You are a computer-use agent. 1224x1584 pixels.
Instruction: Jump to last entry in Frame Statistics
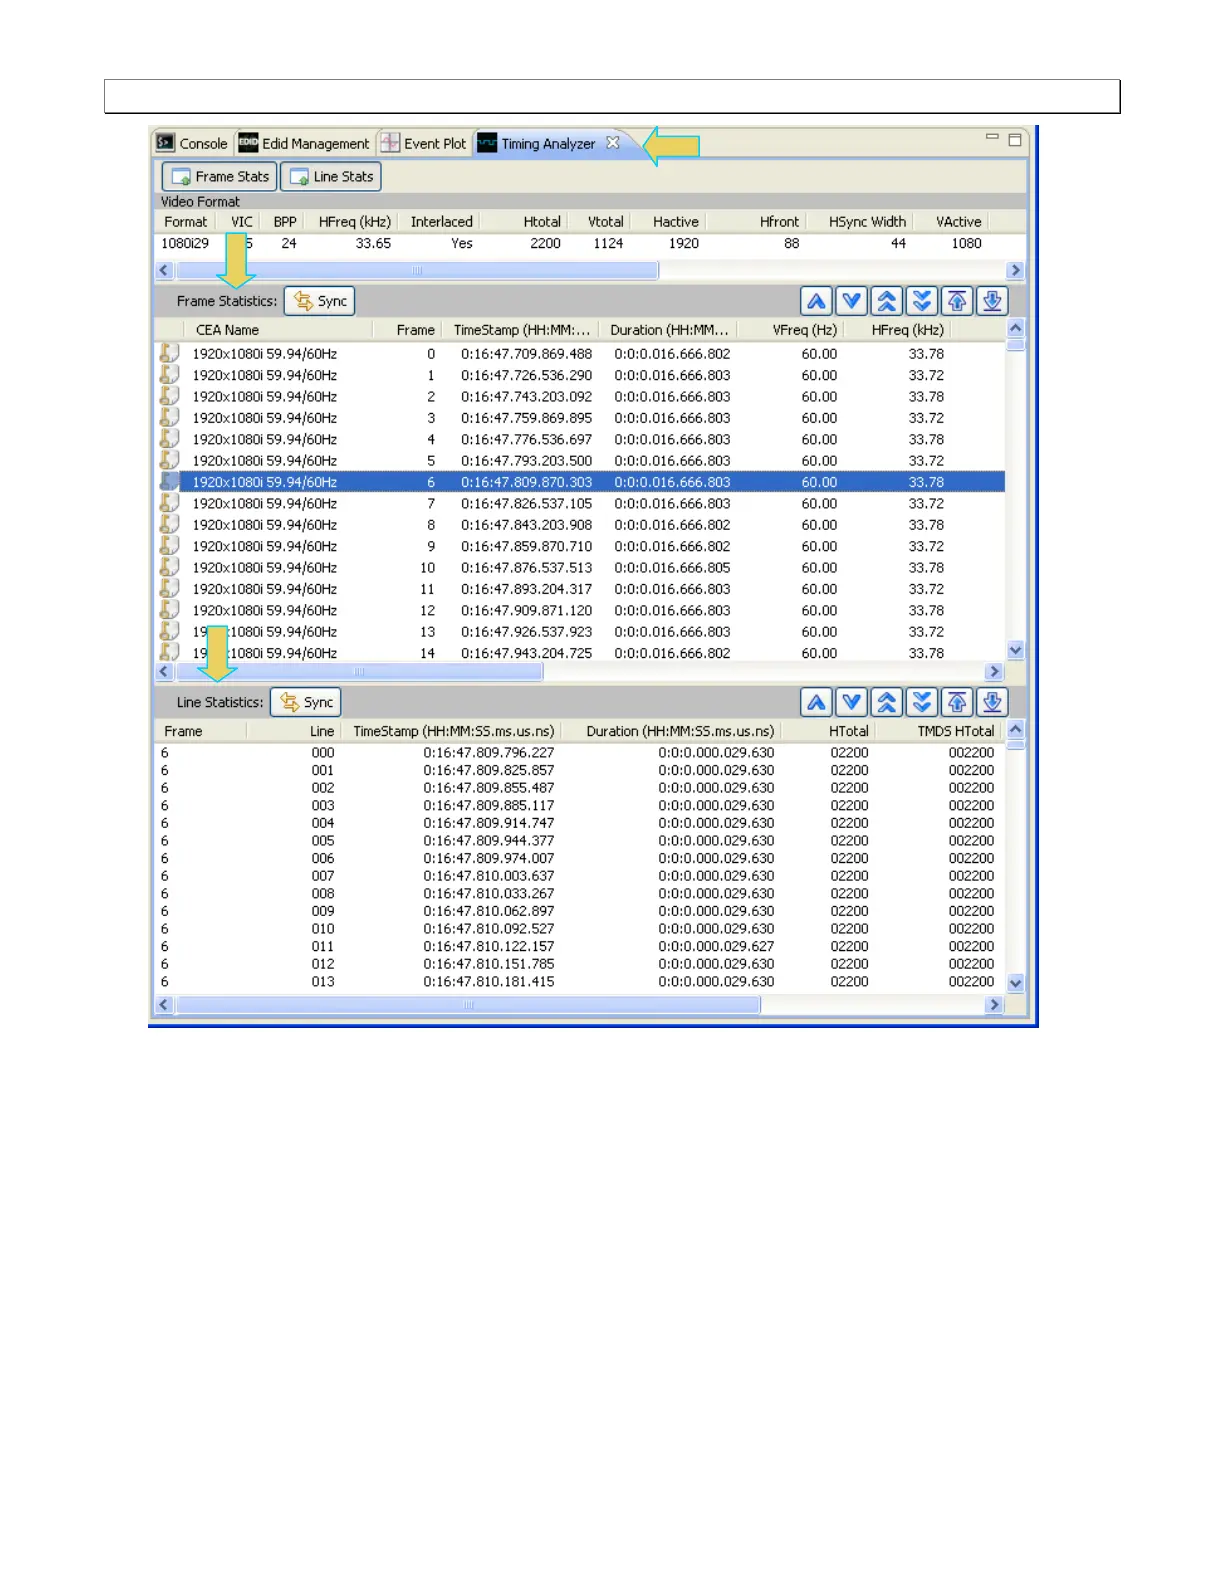pos(992,301)
